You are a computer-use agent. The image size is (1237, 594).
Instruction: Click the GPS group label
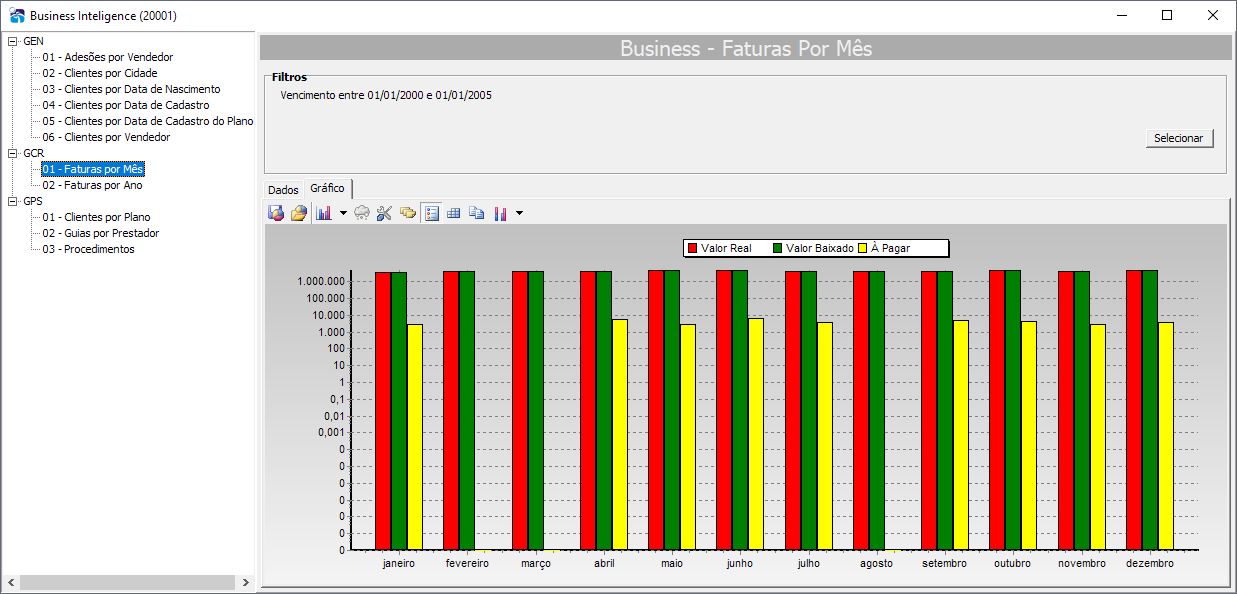(33, 201)
